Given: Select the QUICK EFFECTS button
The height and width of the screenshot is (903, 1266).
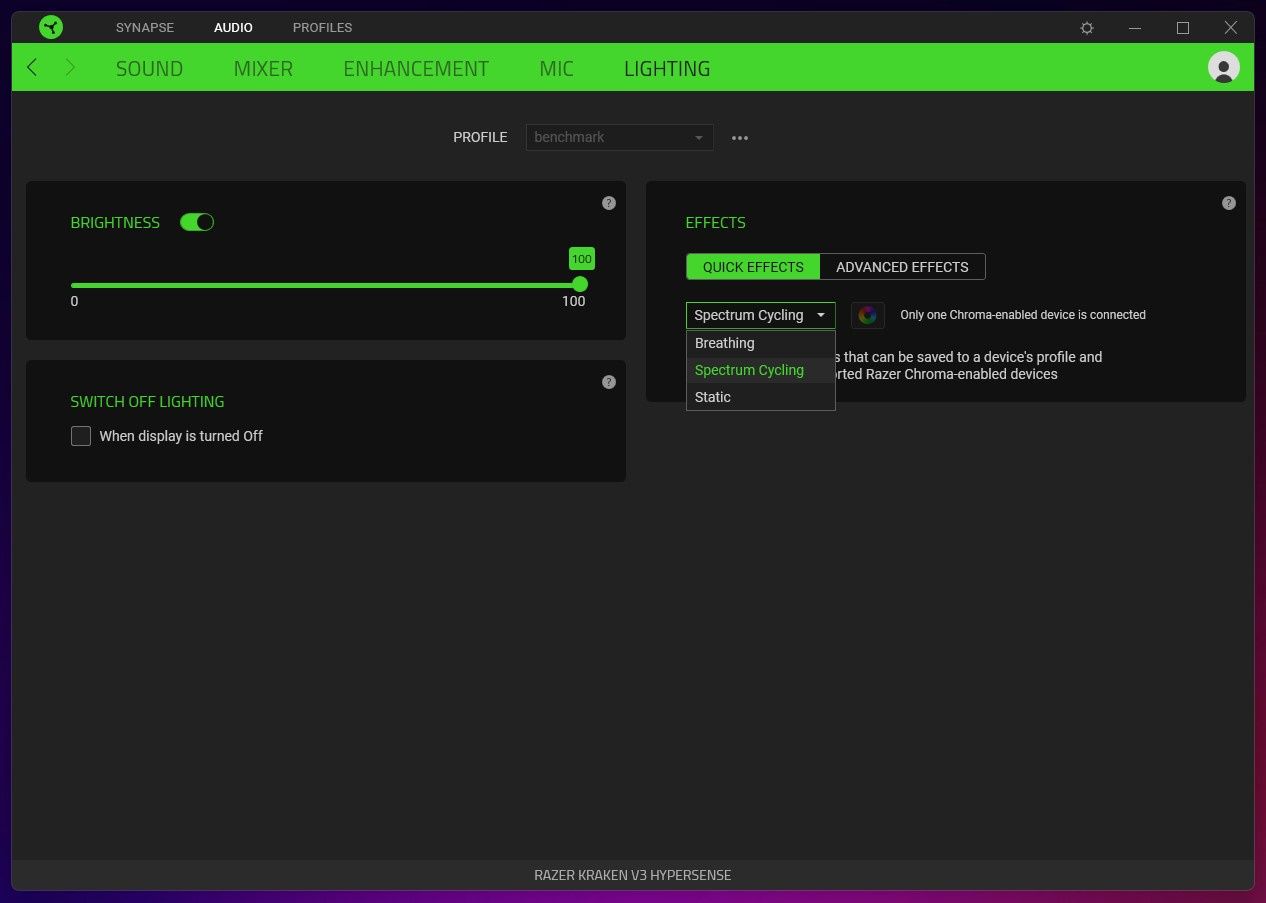Looking at the screenshot, I should coord(753,267).
